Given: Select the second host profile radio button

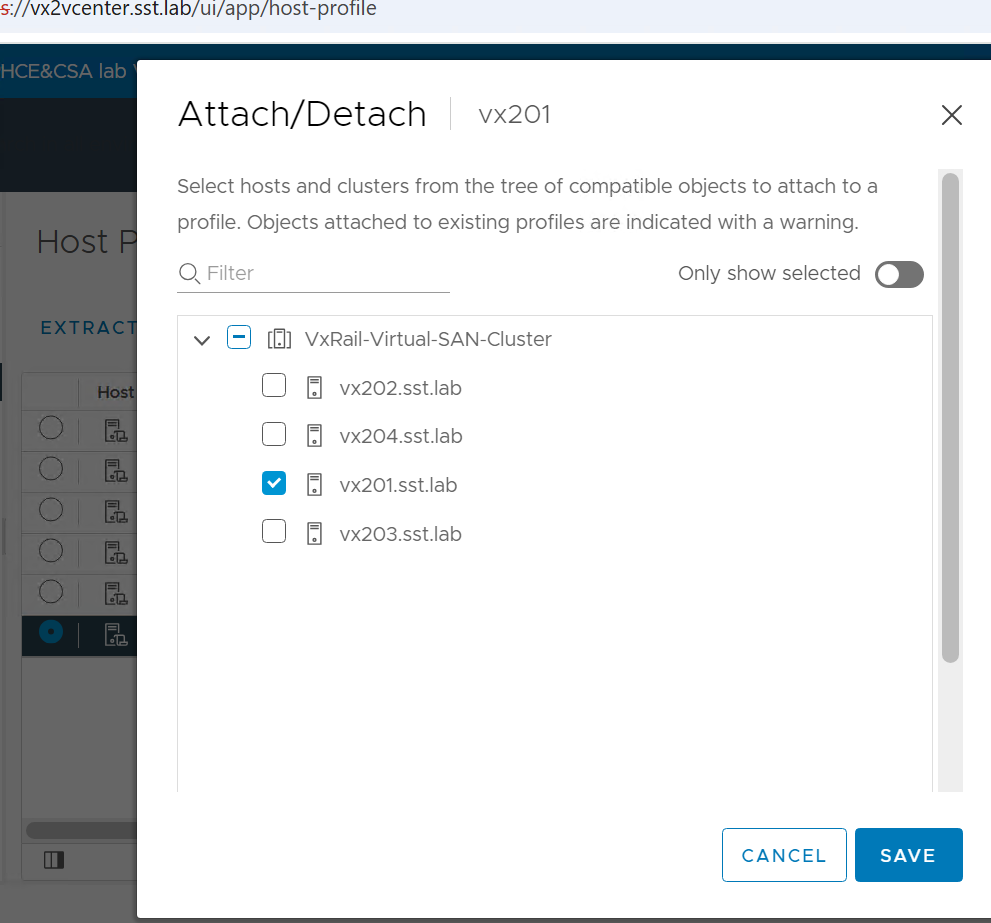Looking at the screenshot, I should pos(51,469).
